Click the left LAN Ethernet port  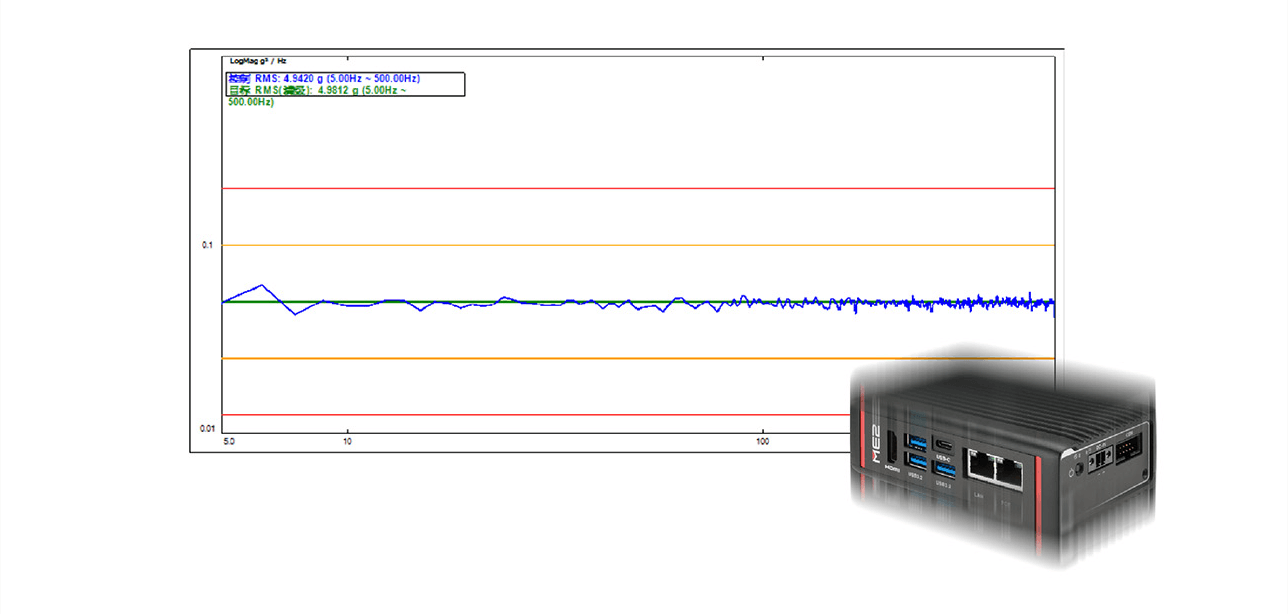(x=980, y=466)
